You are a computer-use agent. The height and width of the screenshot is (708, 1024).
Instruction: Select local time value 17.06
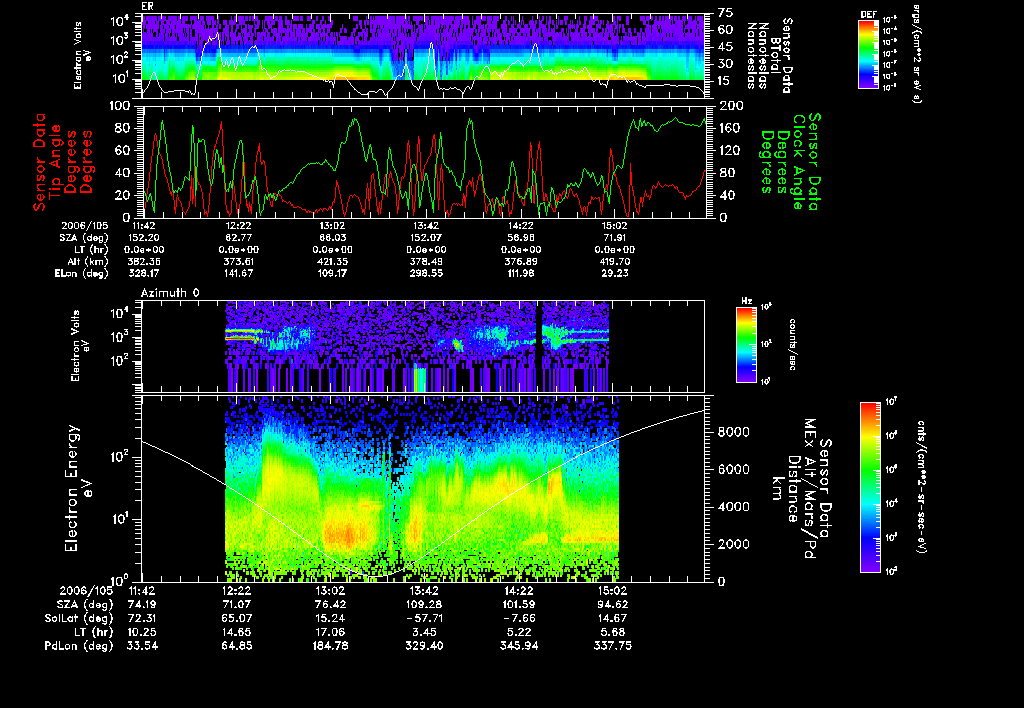(x=330, y=632)
